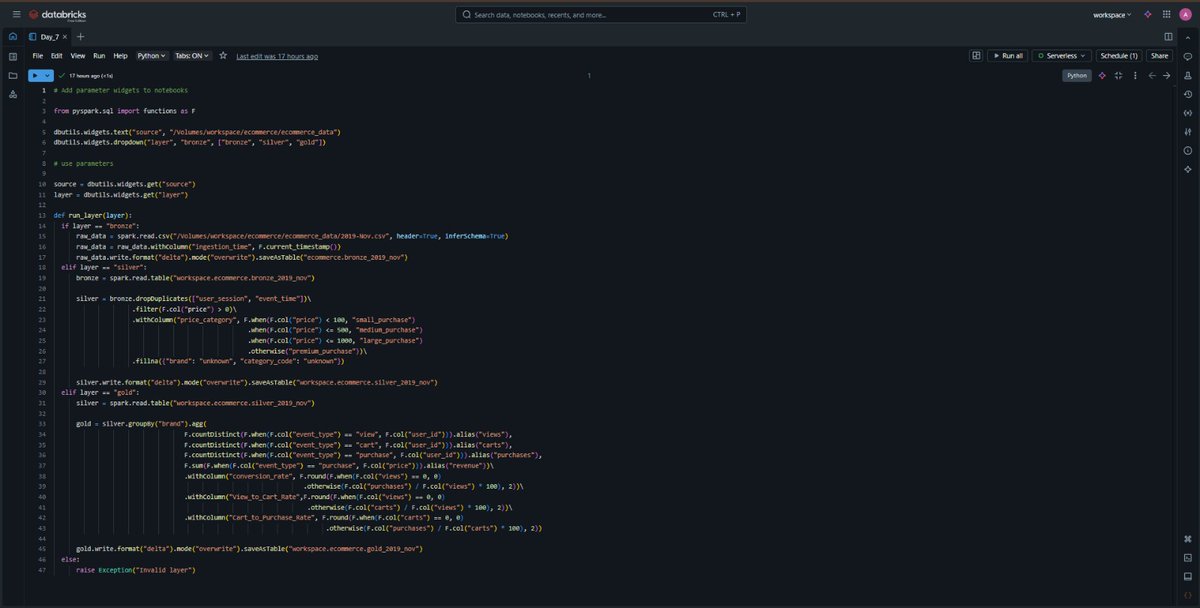Image resolution: width=1200 pixels, height=608 pixels.
Task: Go to previous cell arrow
Action: click(1151, 75)
